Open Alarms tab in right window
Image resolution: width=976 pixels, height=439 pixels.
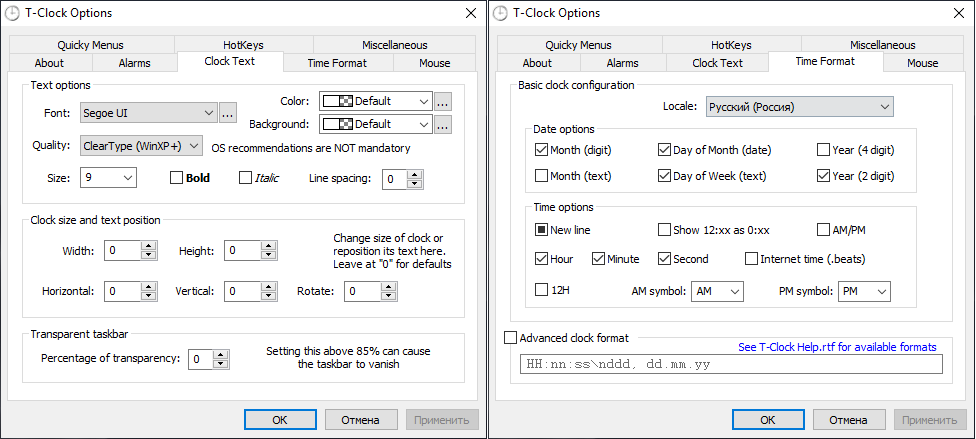622,63
